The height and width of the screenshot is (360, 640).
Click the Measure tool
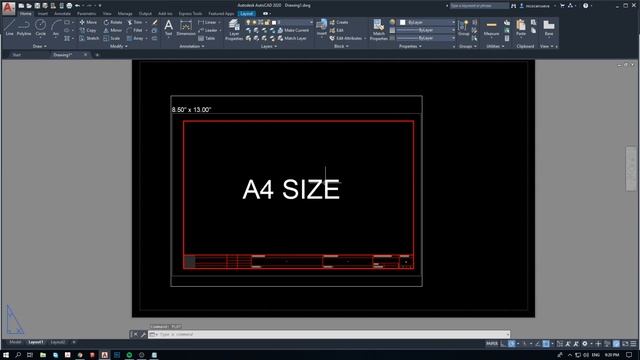(x=491, y=28)
